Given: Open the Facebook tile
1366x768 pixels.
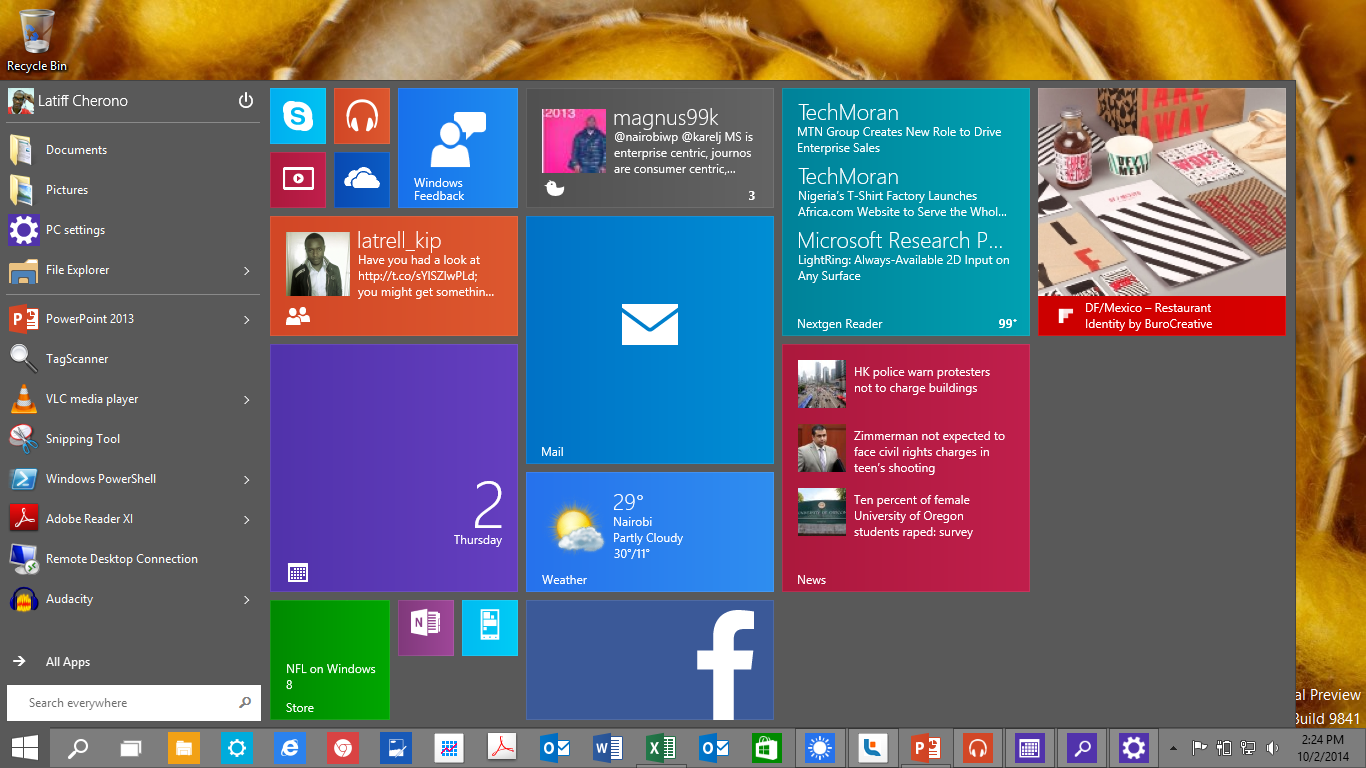Looking at the screenshot, I should tap(650, 660).
